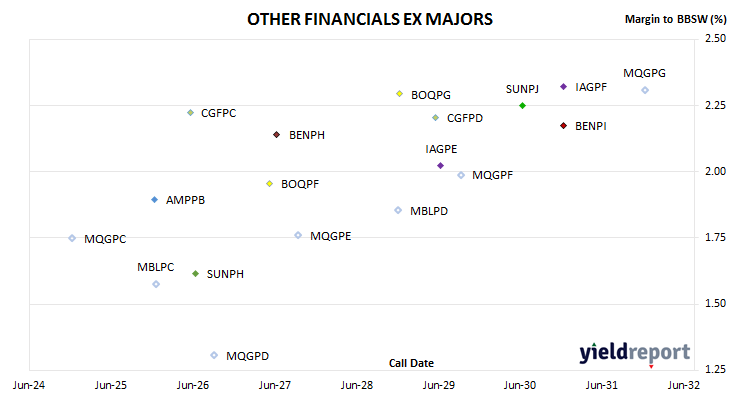This screenshot has width=730, height=399.
Task: Click the MQGPG diamond data point
Action: click(645, 90)
